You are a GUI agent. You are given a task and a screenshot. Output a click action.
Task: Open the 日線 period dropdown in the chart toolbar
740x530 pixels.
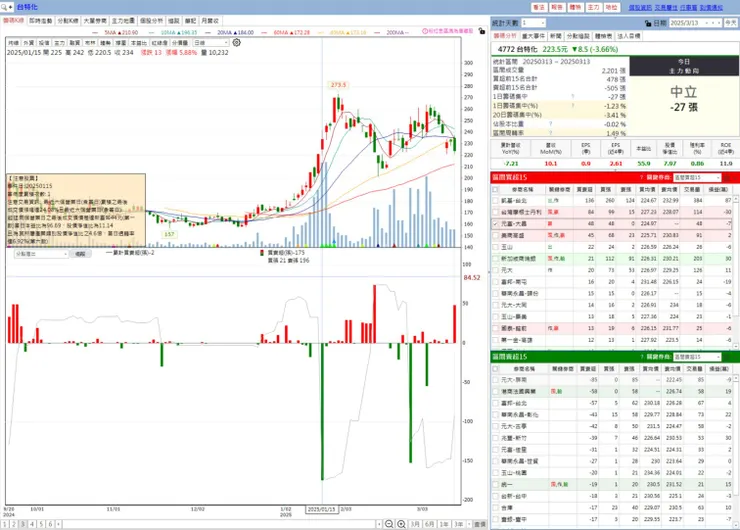pos(211,42)
